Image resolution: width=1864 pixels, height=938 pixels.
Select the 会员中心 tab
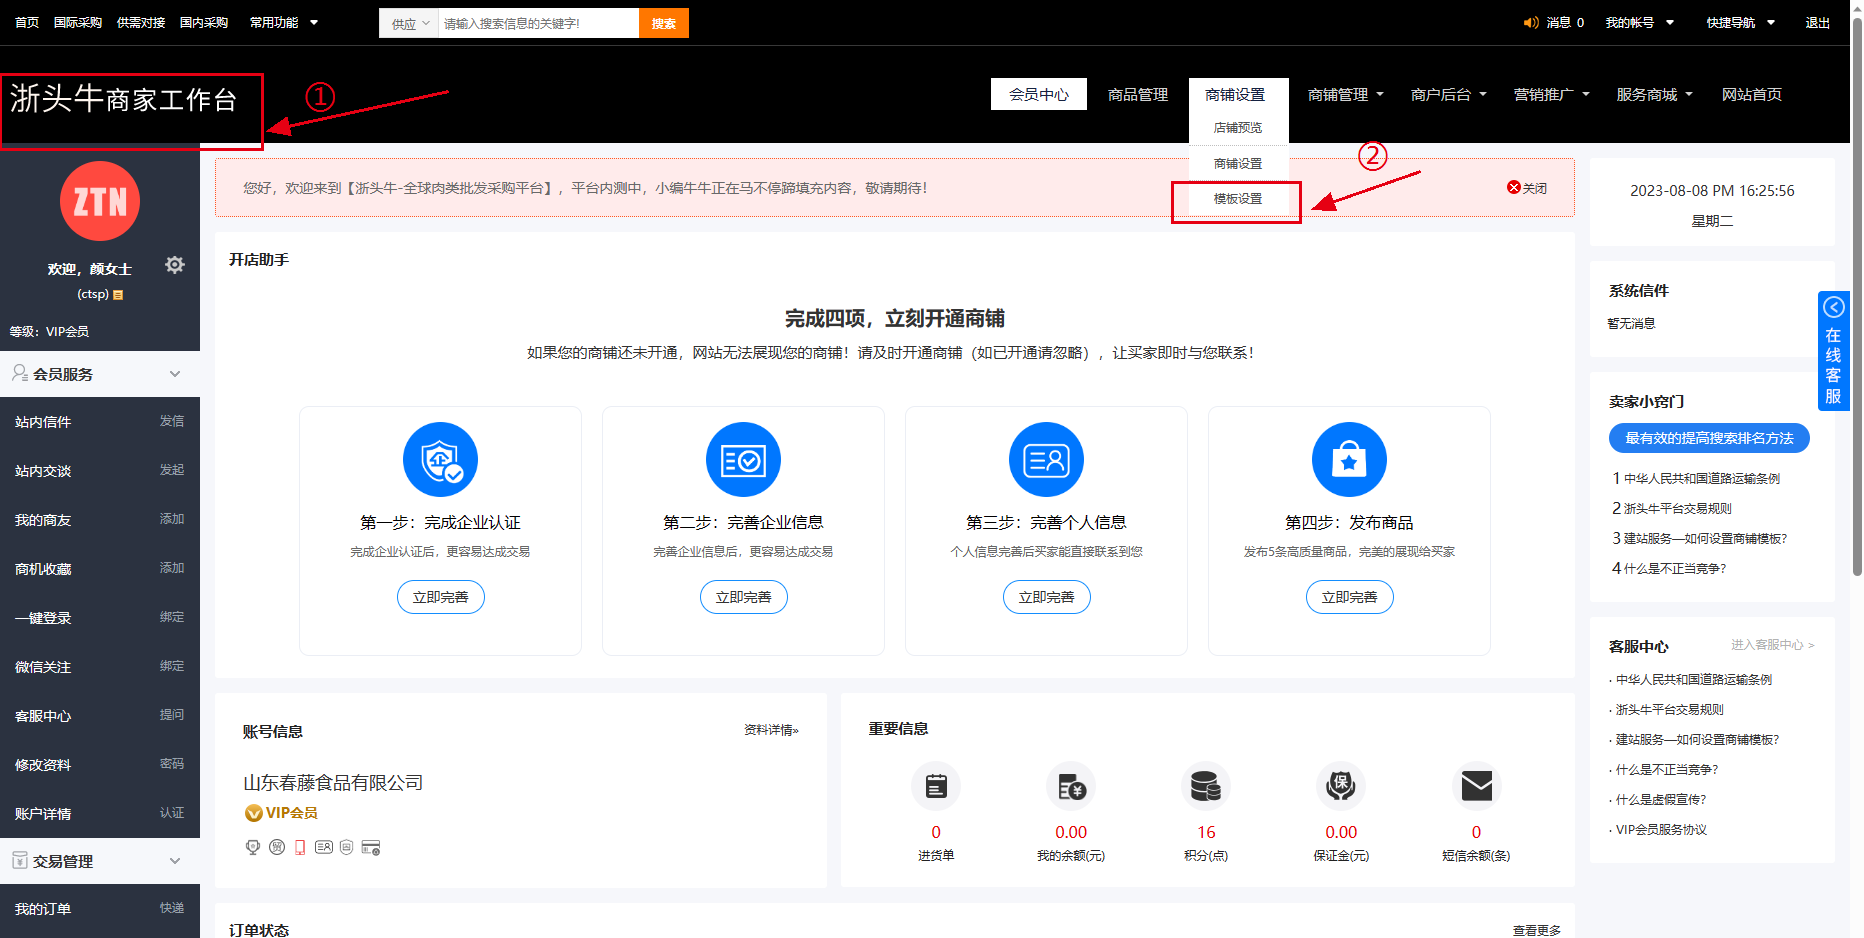1039,94
